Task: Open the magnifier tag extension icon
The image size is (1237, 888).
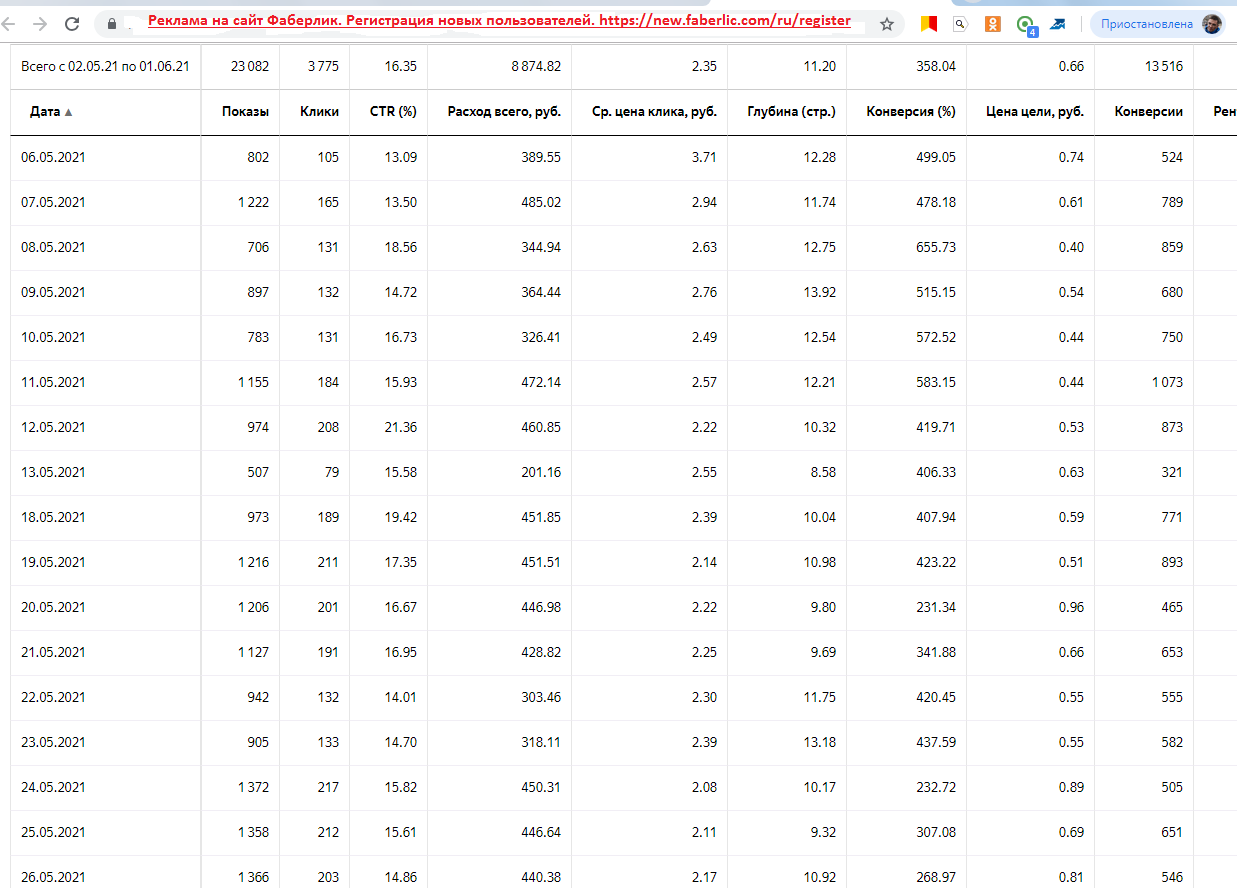Action: (961, 23)
